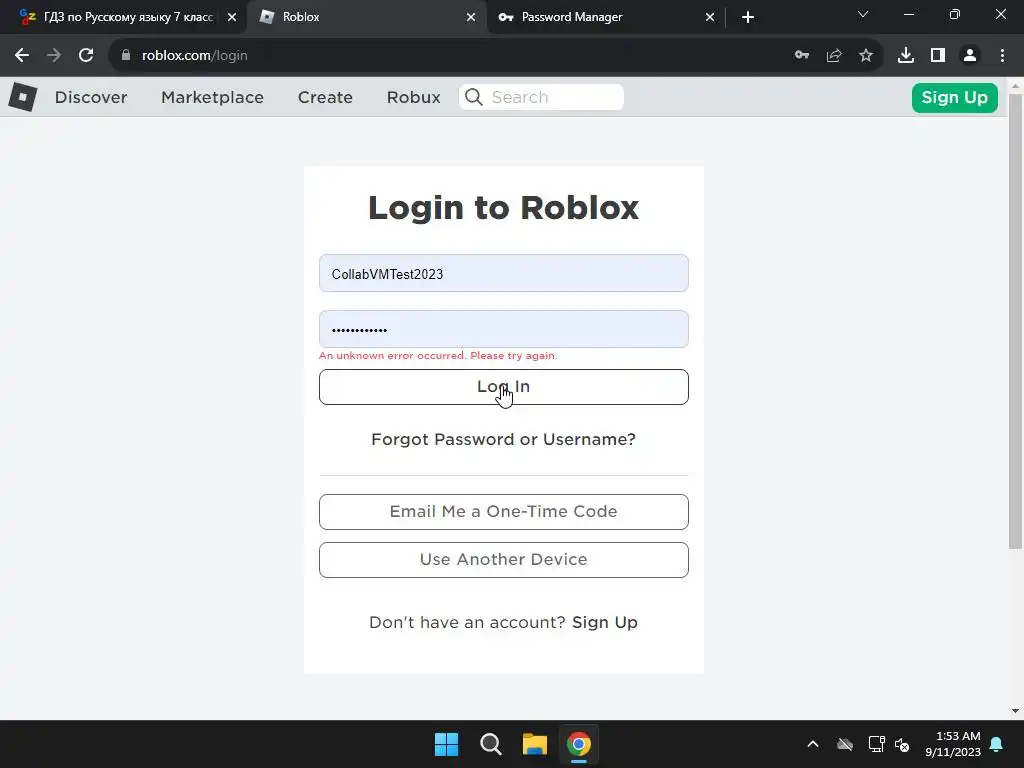The height and width of the screenshot is (768, 1024).
Task: Share this page via share icon
Action: 834,56
